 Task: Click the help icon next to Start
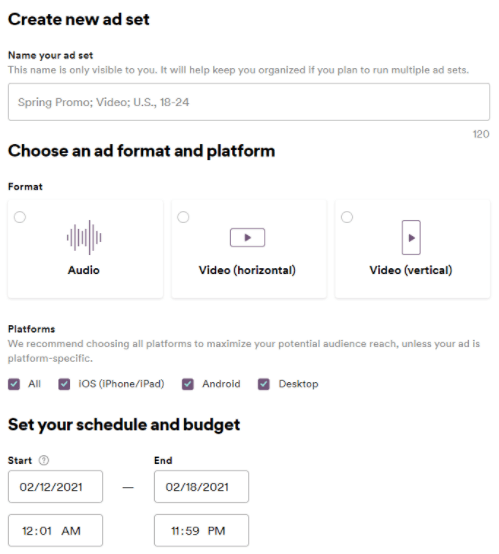[x=44, y=460]
